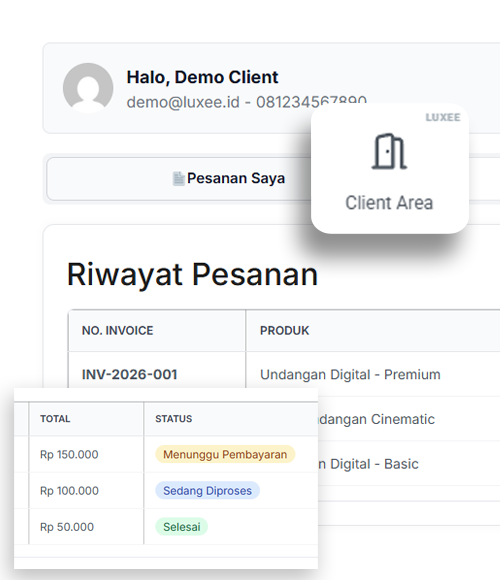
Task: Click the LUXEE brand text on card
Action: (443, 117)
